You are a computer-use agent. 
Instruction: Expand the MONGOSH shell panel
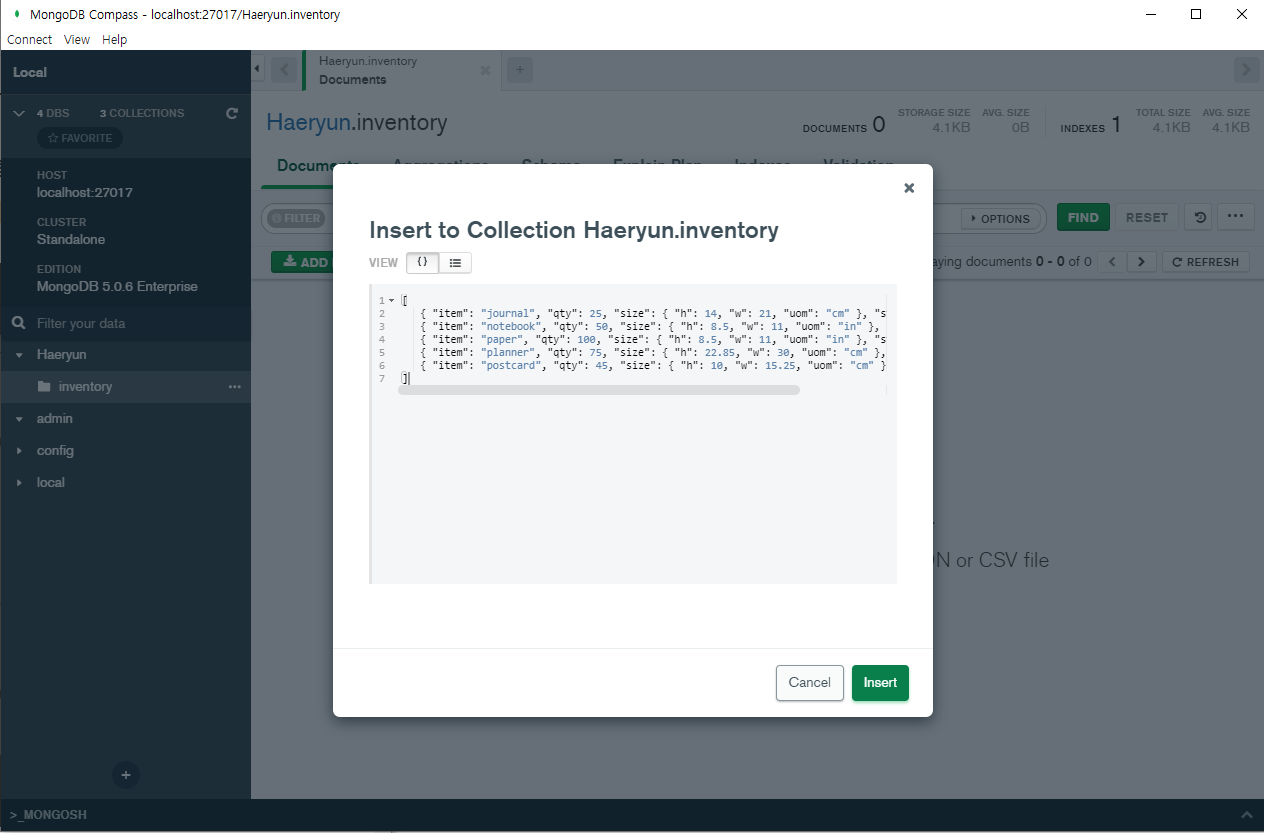click(1246, 815)
